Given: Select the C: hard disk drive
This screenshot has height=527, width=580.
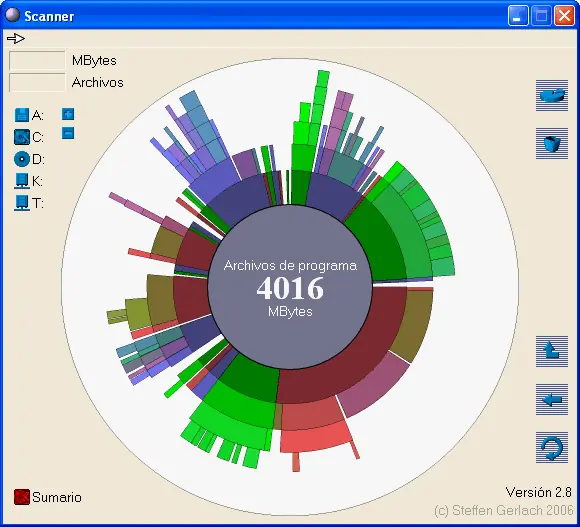Looking at the screenshot, I should tap(22, 137).
